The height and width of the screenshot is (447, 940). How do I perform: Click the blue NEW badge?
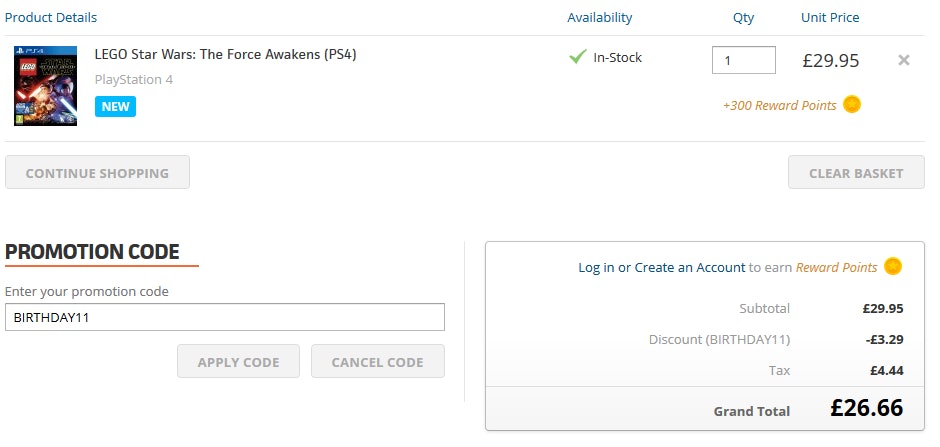[x=115, y=106]
